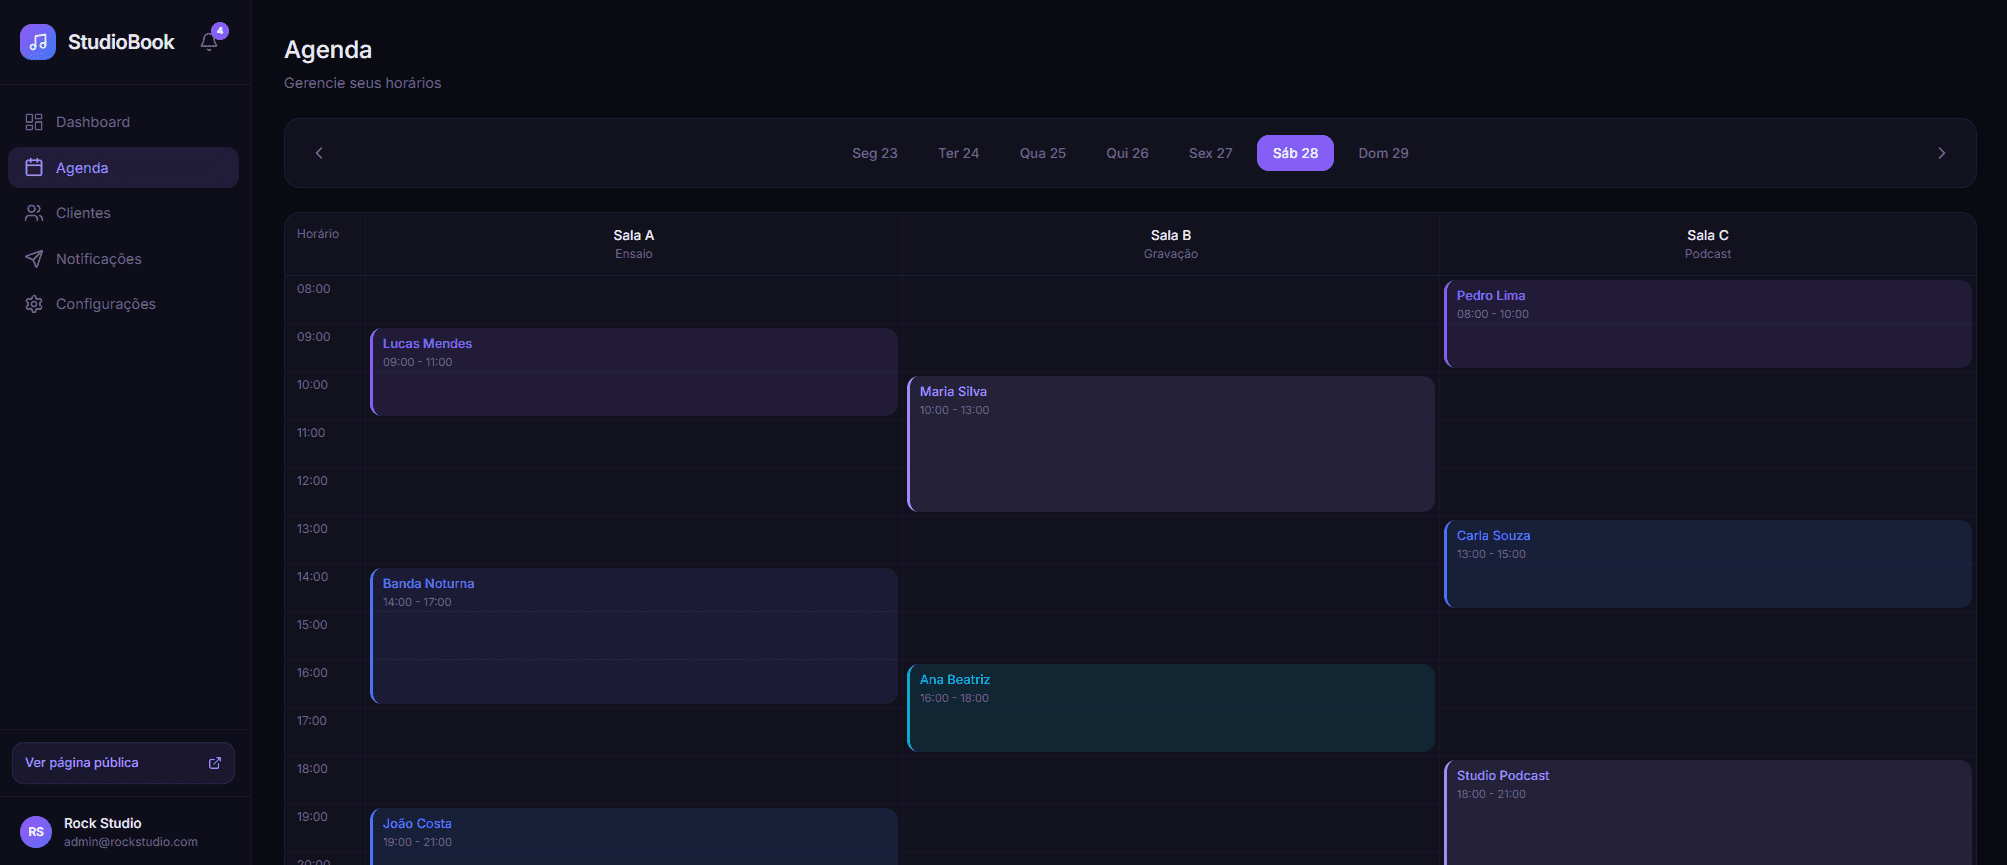Open the notifications bell icon

click(209, 42)
